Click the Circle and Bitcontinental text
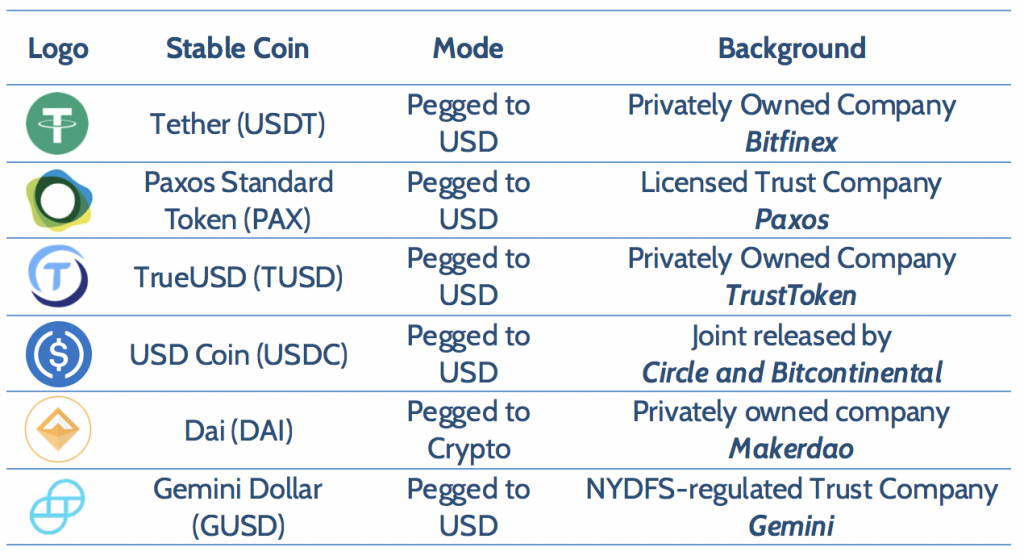Viewport: 1024px width, 560px height. pos(792,373)
